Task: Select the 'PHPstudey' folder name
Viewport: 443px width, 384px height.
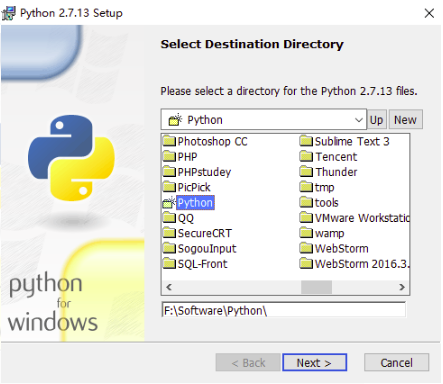Action: coord(204,172)
